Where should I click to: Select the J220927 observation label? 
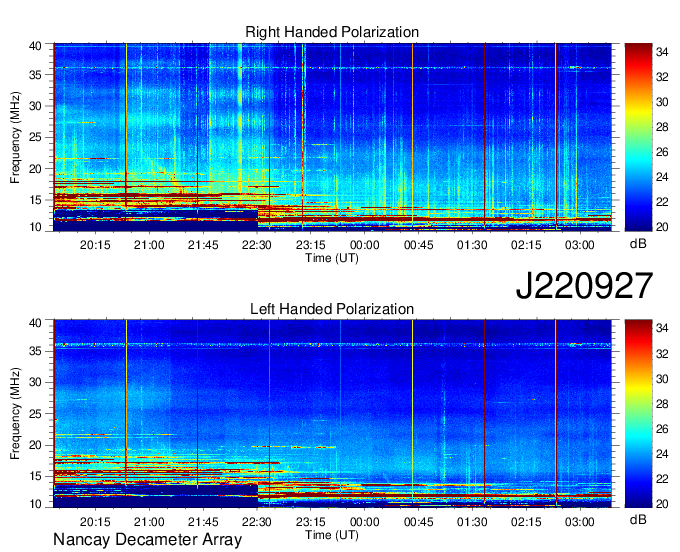click(x=584, y=286)
